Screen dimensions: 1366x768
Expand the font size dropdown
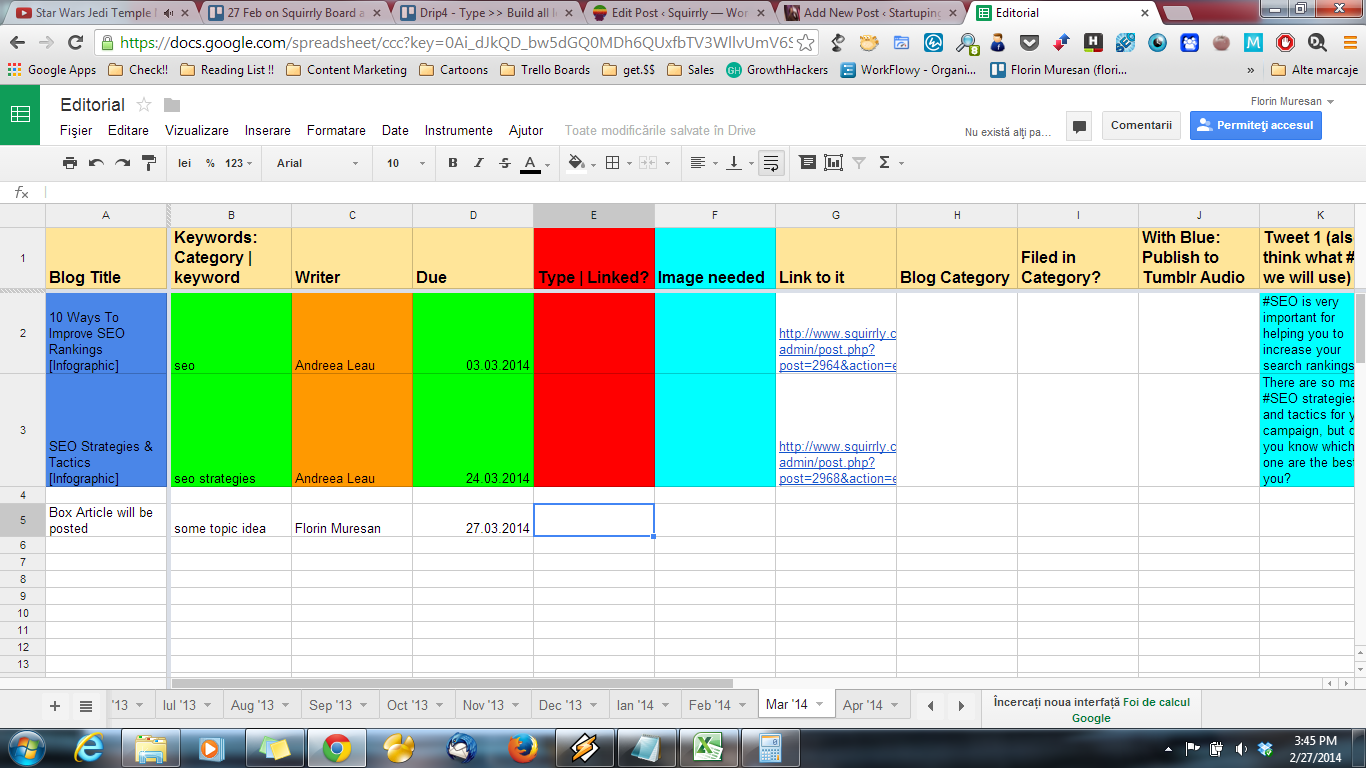tap(406, 163)
